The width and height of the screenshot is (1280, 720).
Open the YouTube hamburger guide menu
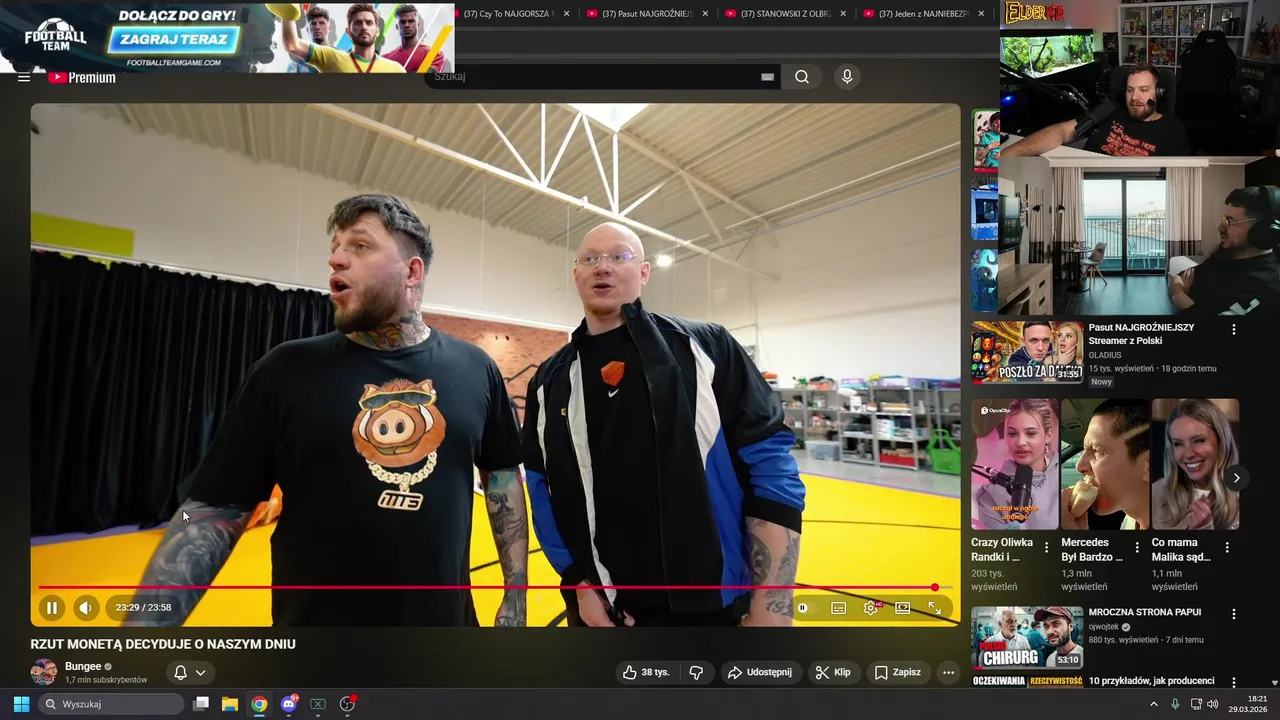click(24, 77)
